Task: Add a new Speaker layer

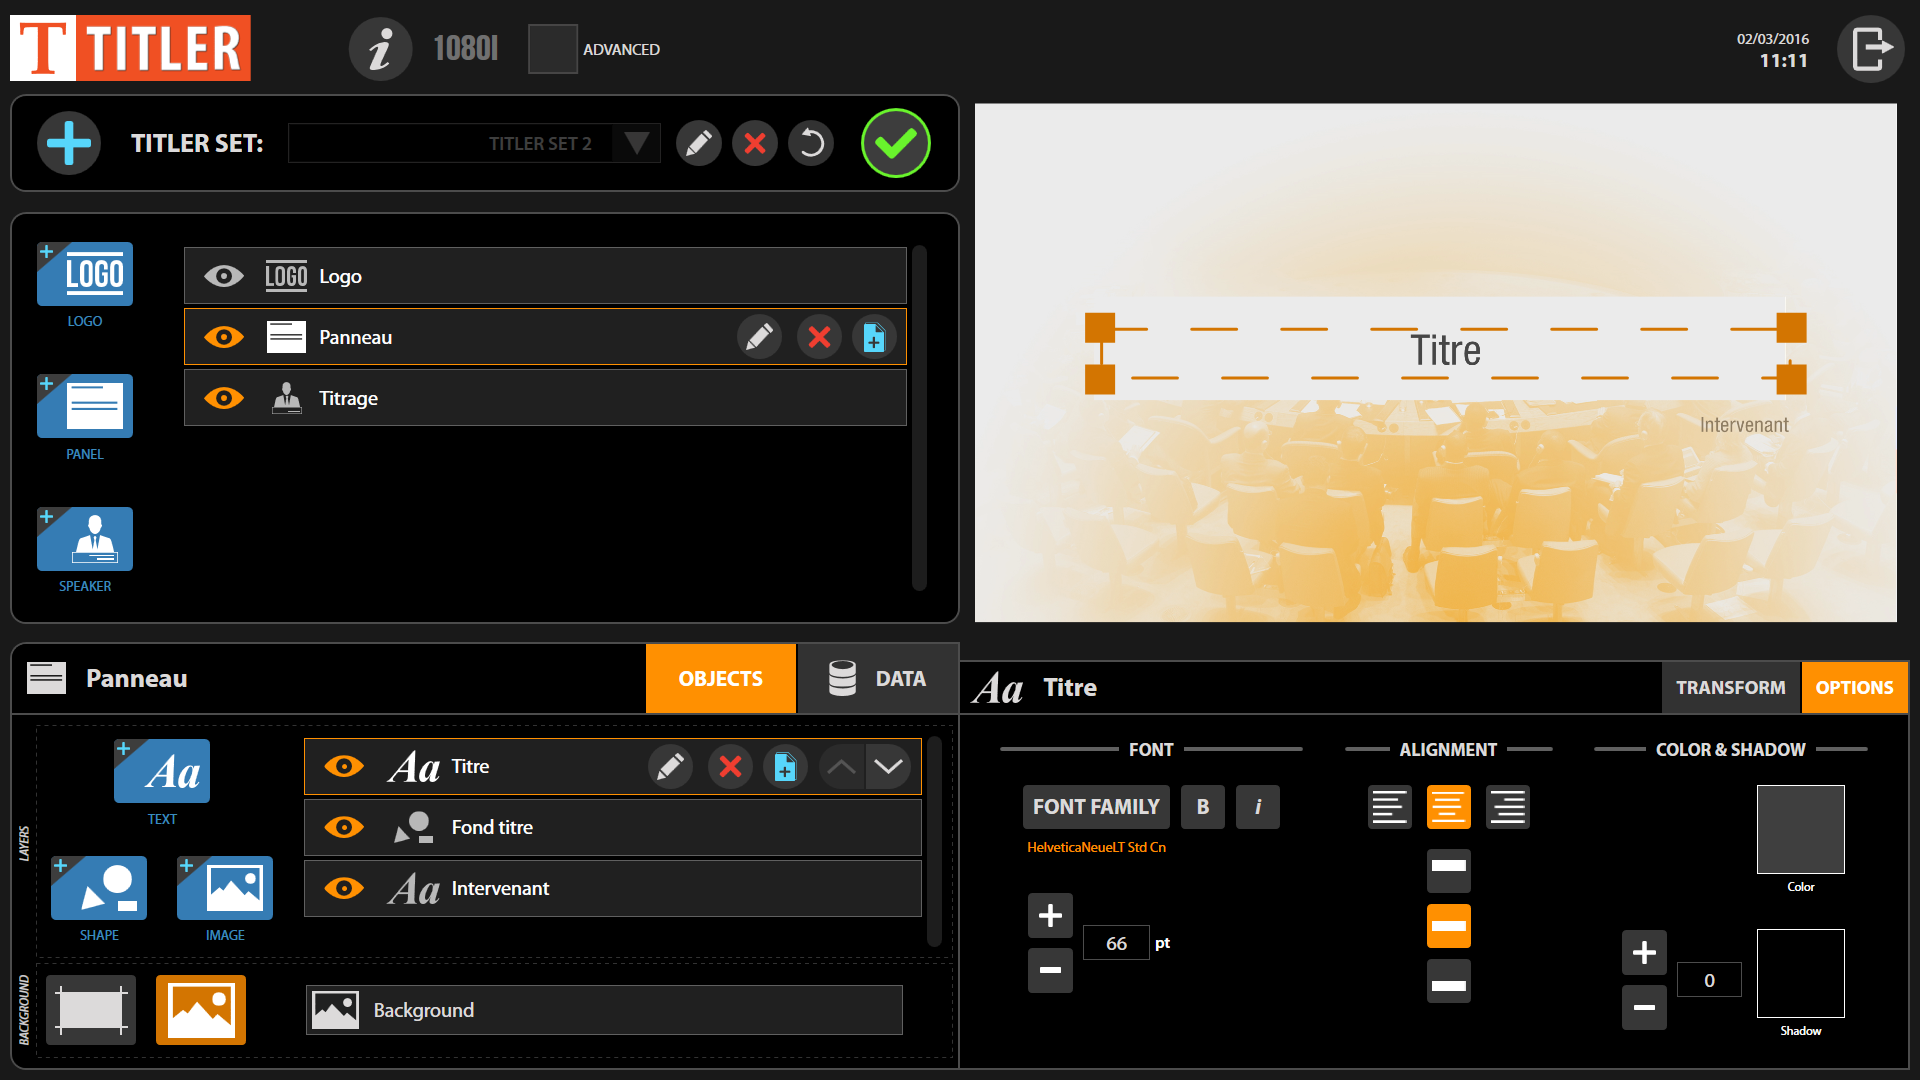Action: 85,539
